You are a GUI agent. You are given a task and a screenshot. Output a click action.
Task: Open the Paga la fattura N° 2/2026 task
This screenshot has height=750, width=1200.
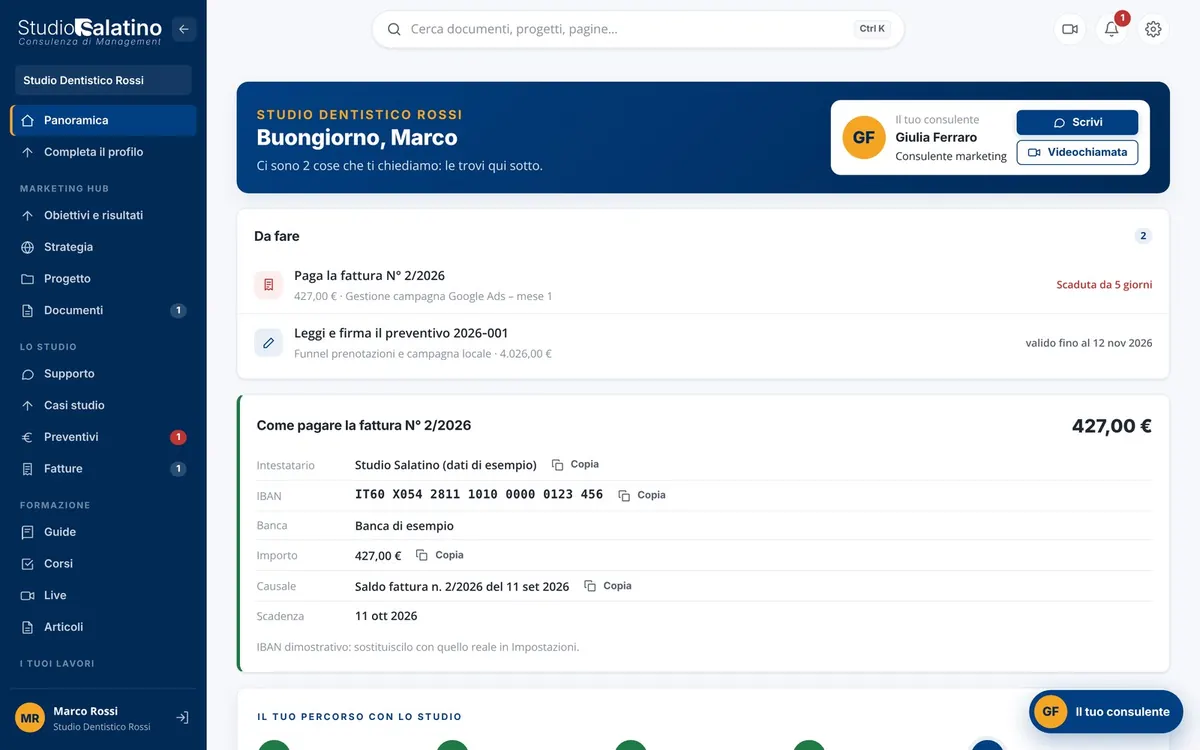point(703,285)
